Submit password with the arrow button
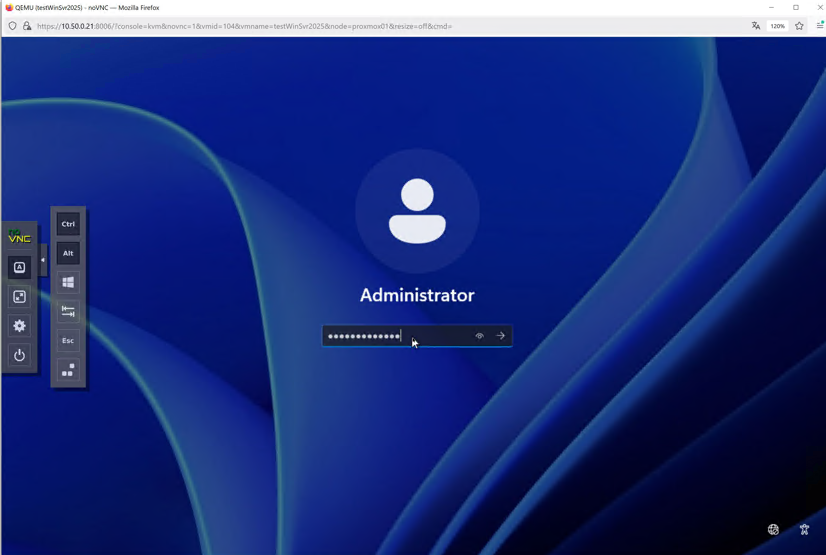This screenshot has width=826, height=555. click(x=501, y=336)
